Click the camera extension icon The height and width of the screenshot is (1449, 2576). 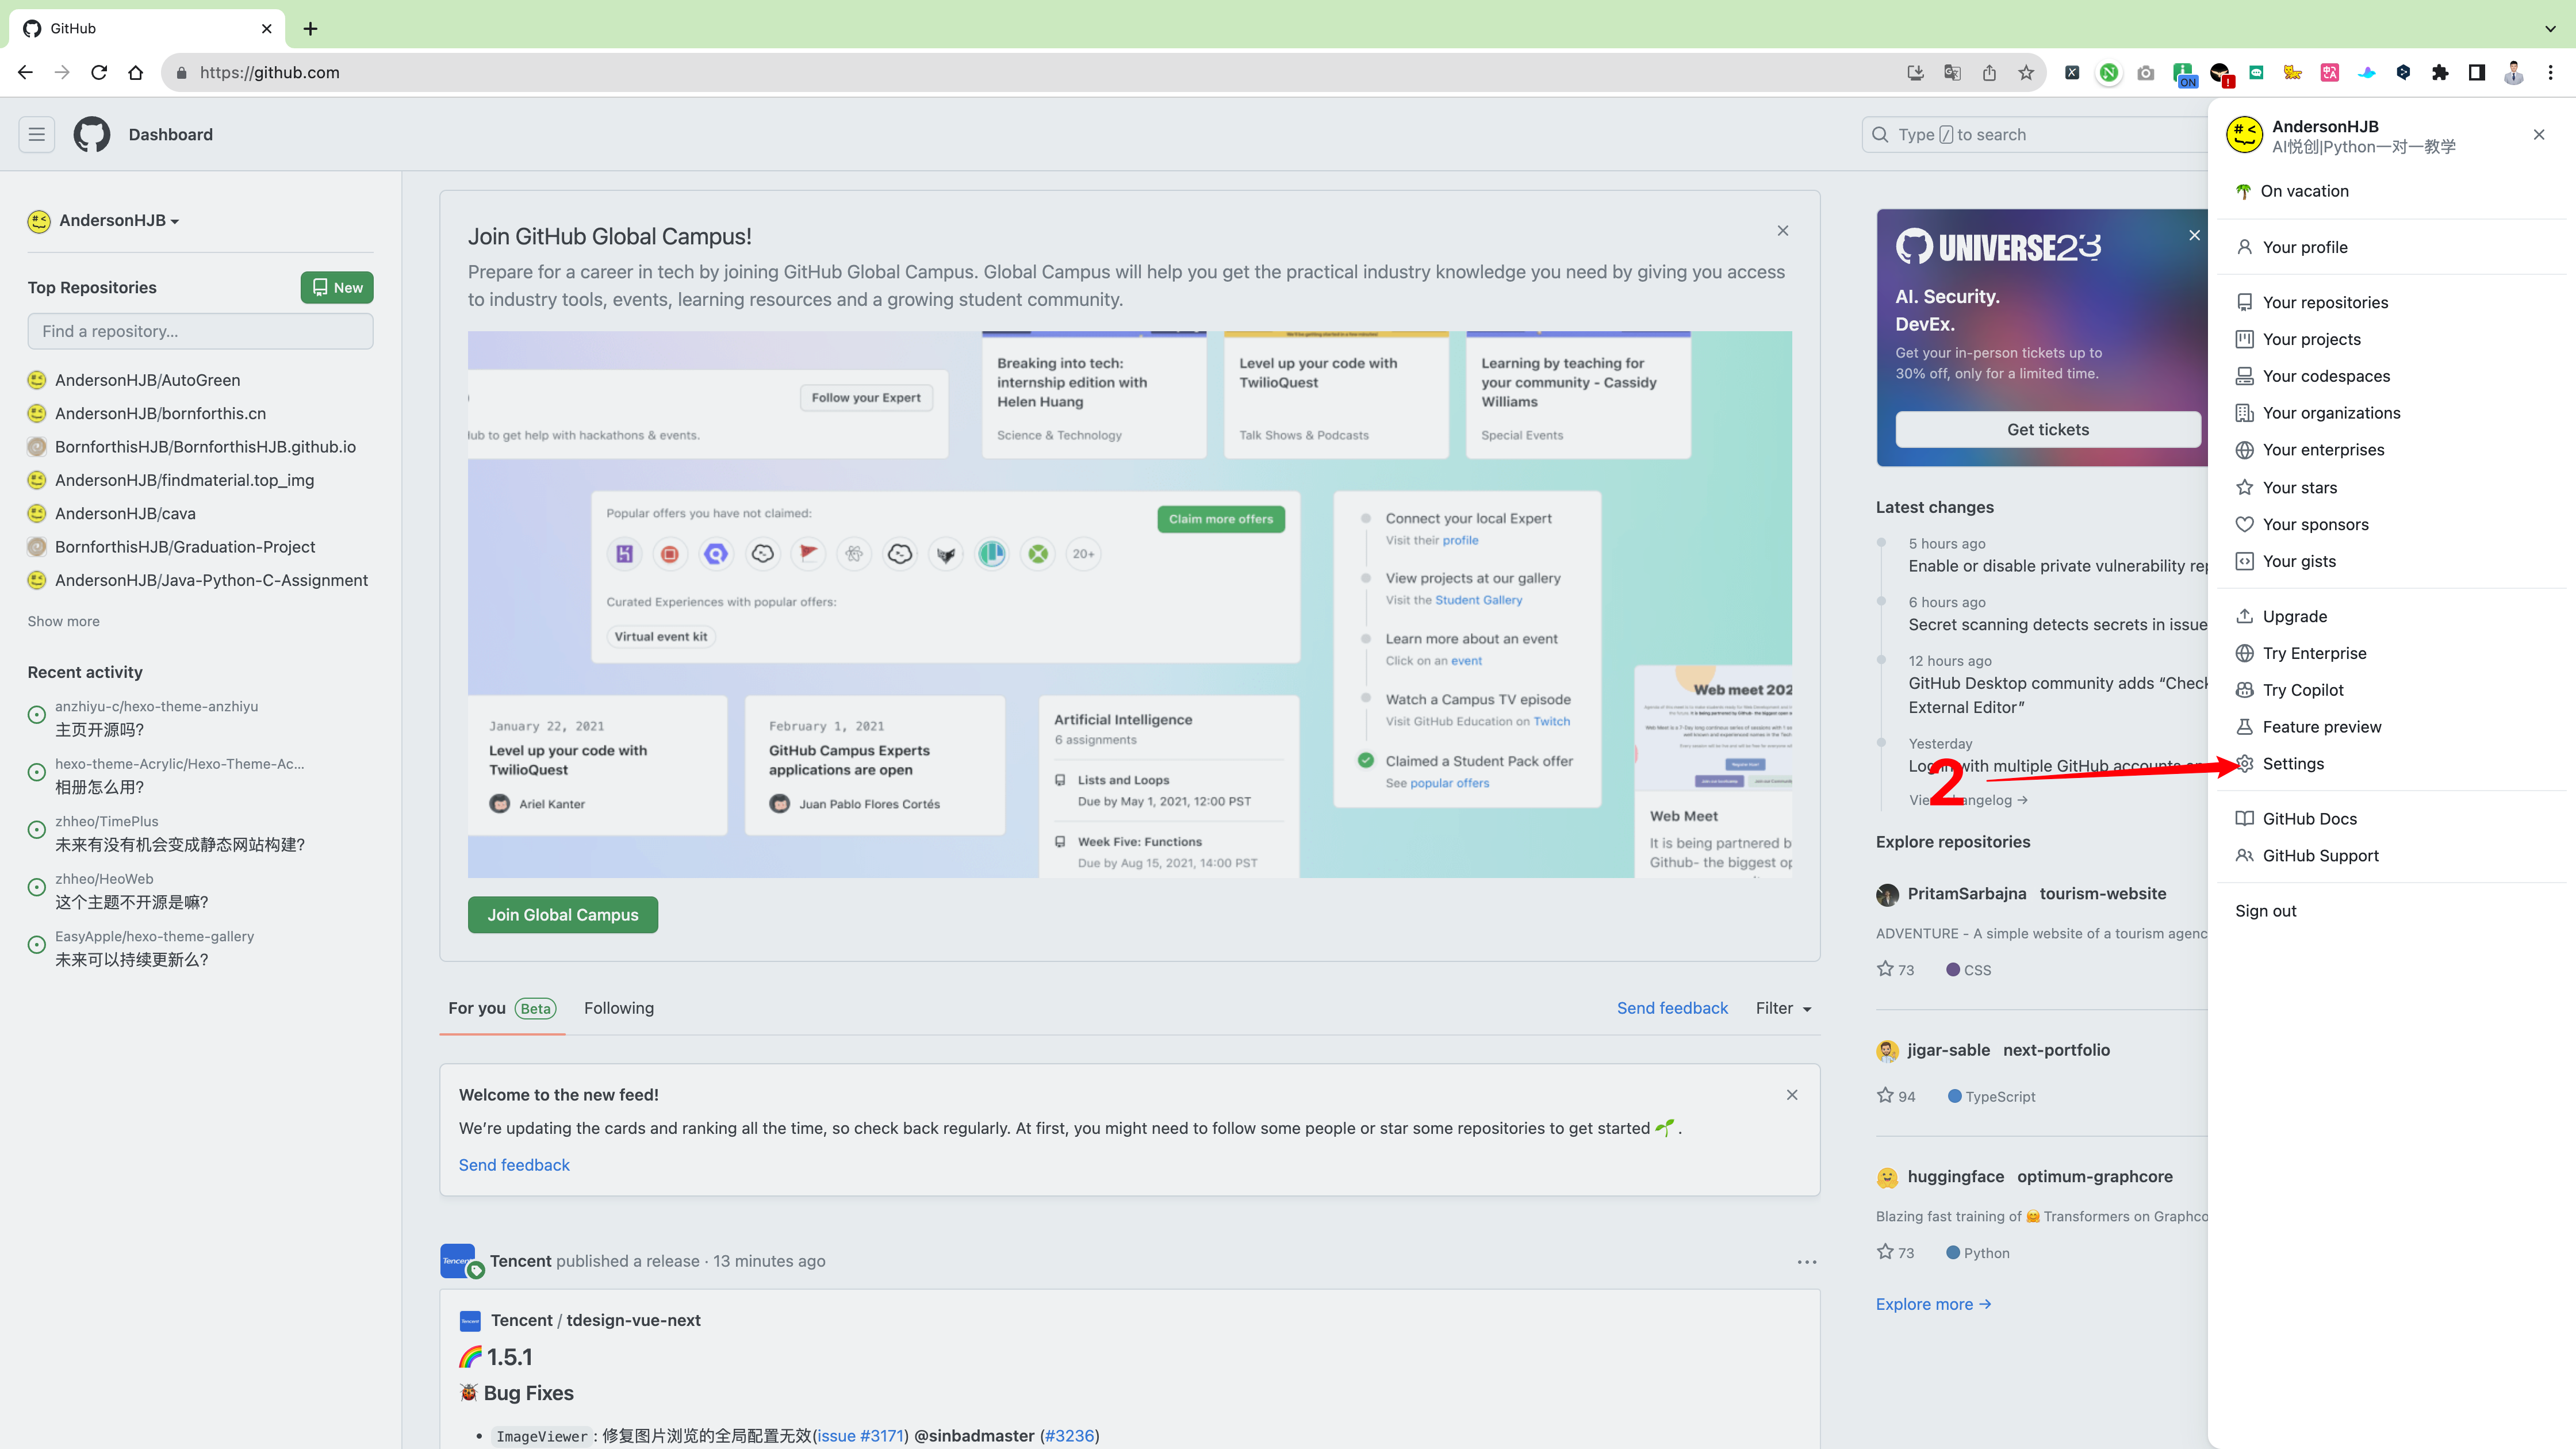click(2146, 72)
